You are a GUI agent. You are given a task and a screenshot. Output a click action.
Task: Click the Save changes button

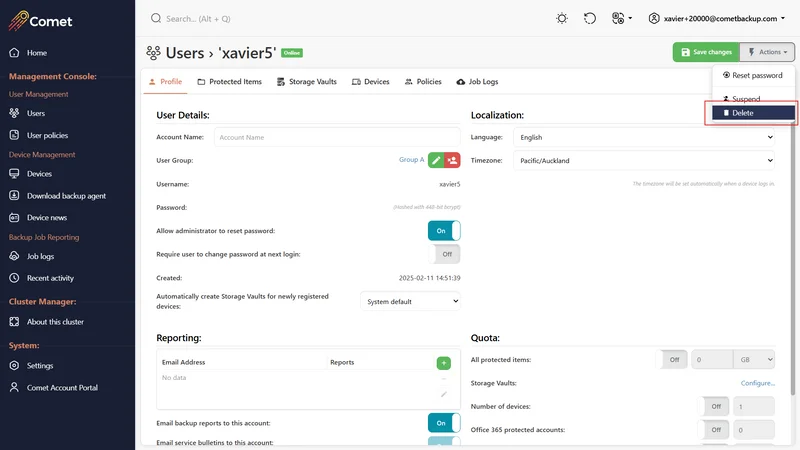(706, 52)
